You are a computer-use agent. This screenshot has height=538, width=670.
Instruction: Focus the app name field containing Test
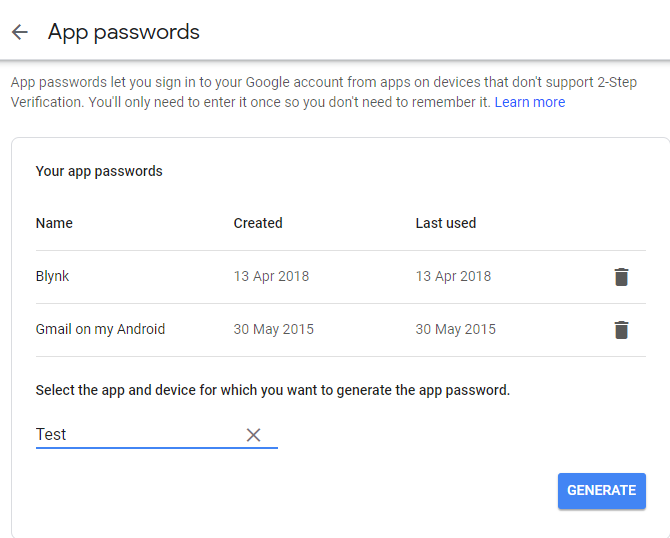pyautogui.click(x=135, y=435)
